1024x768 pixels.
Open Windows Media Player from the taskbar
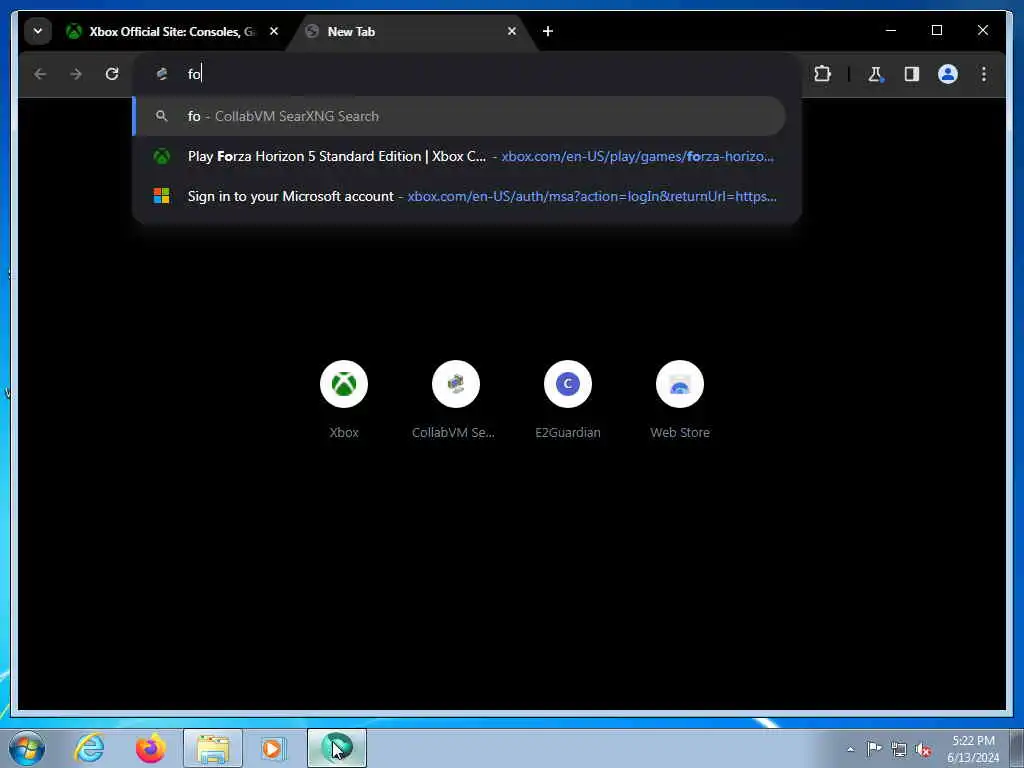[x=274, y=748]
